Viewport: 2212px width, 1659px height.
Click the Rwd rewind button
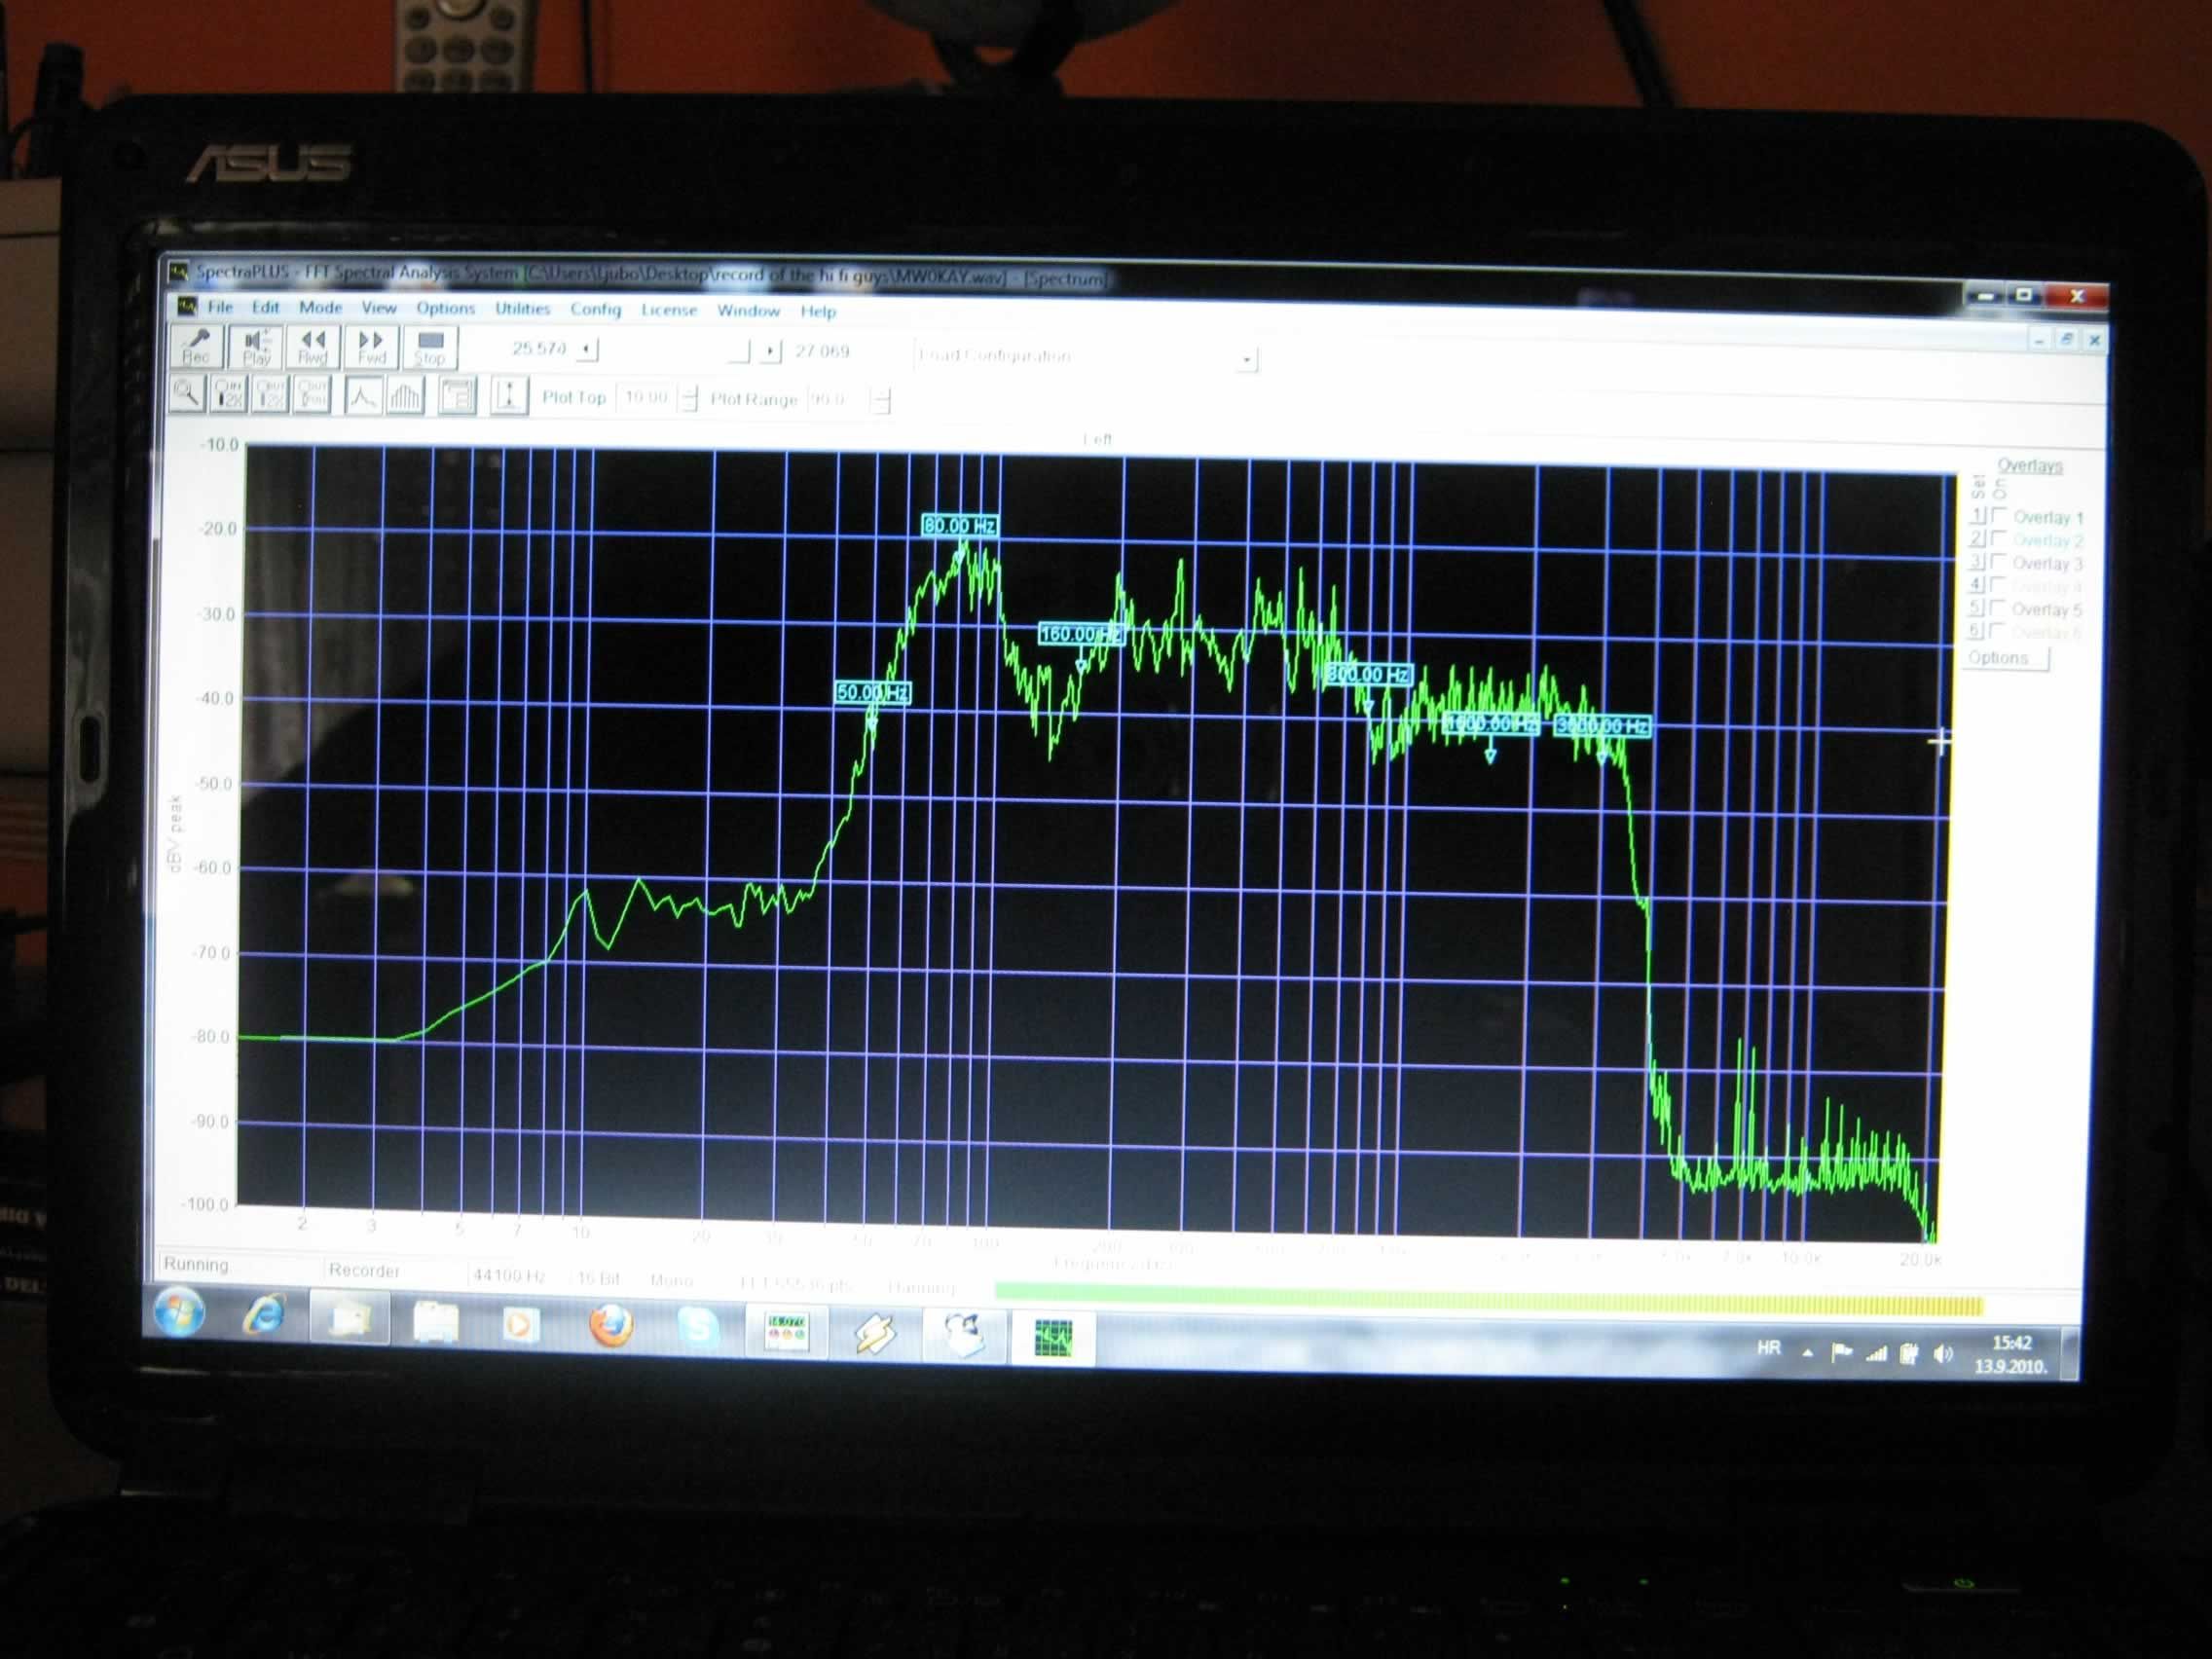point(312,348)
